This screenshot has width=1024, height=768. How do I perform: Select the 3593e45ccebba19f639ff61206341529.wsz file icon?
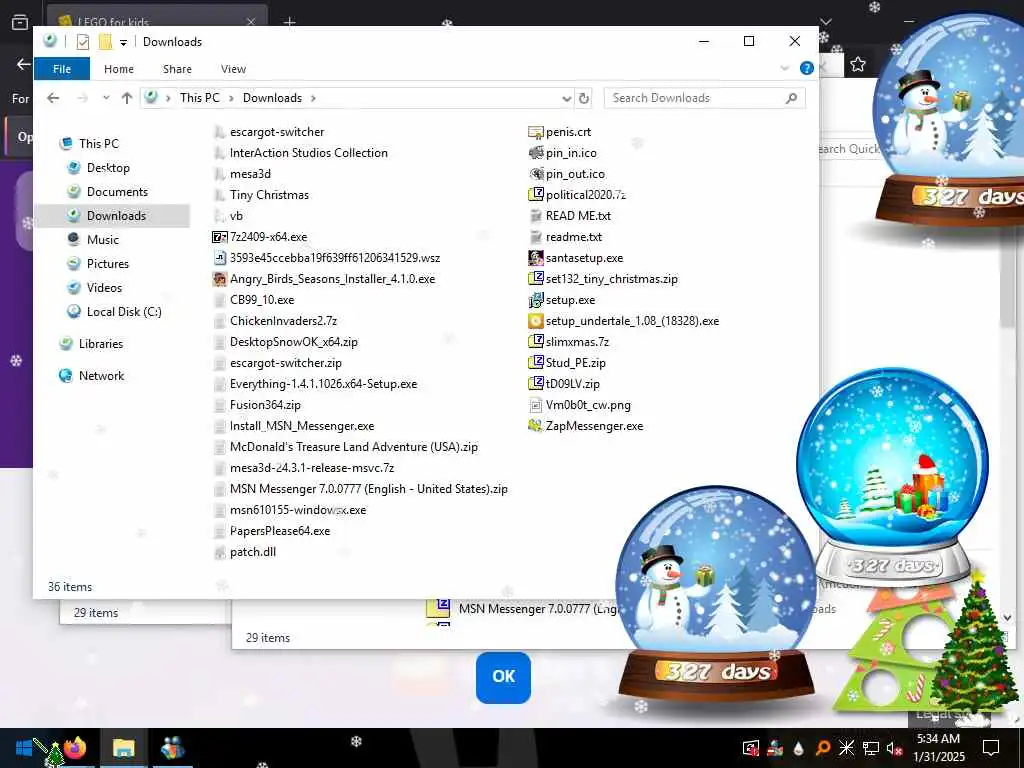point(220,258)
